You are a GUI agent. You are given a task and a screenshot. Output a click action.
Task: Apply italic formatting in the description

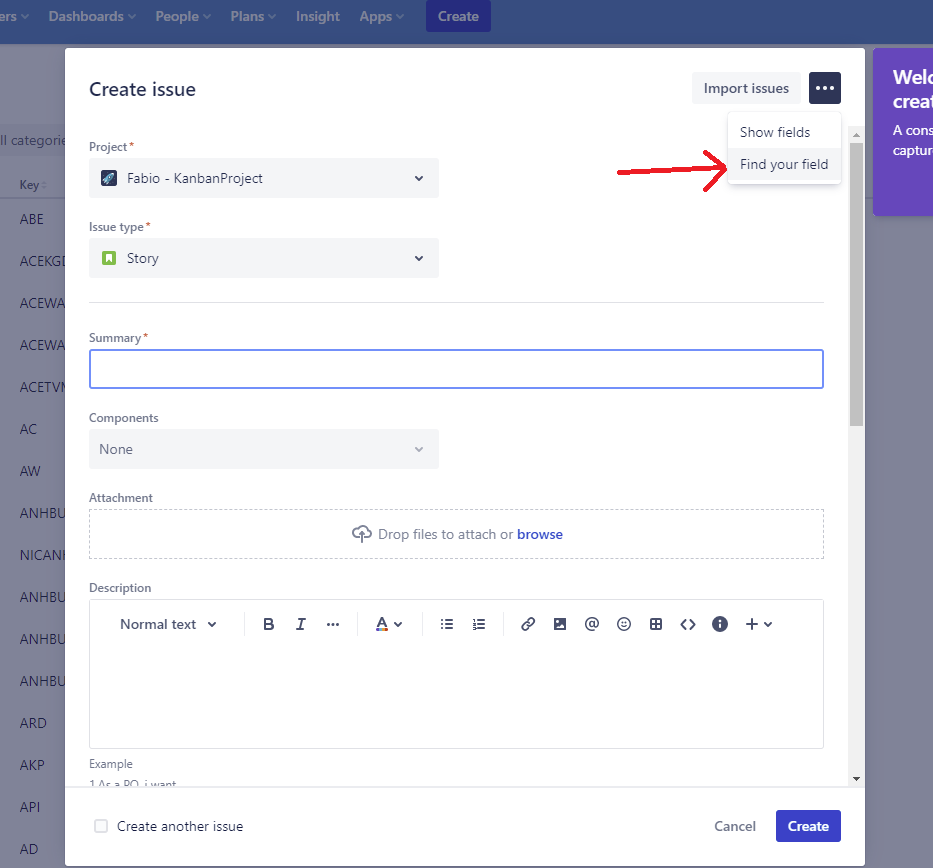(x=300, y=623)
